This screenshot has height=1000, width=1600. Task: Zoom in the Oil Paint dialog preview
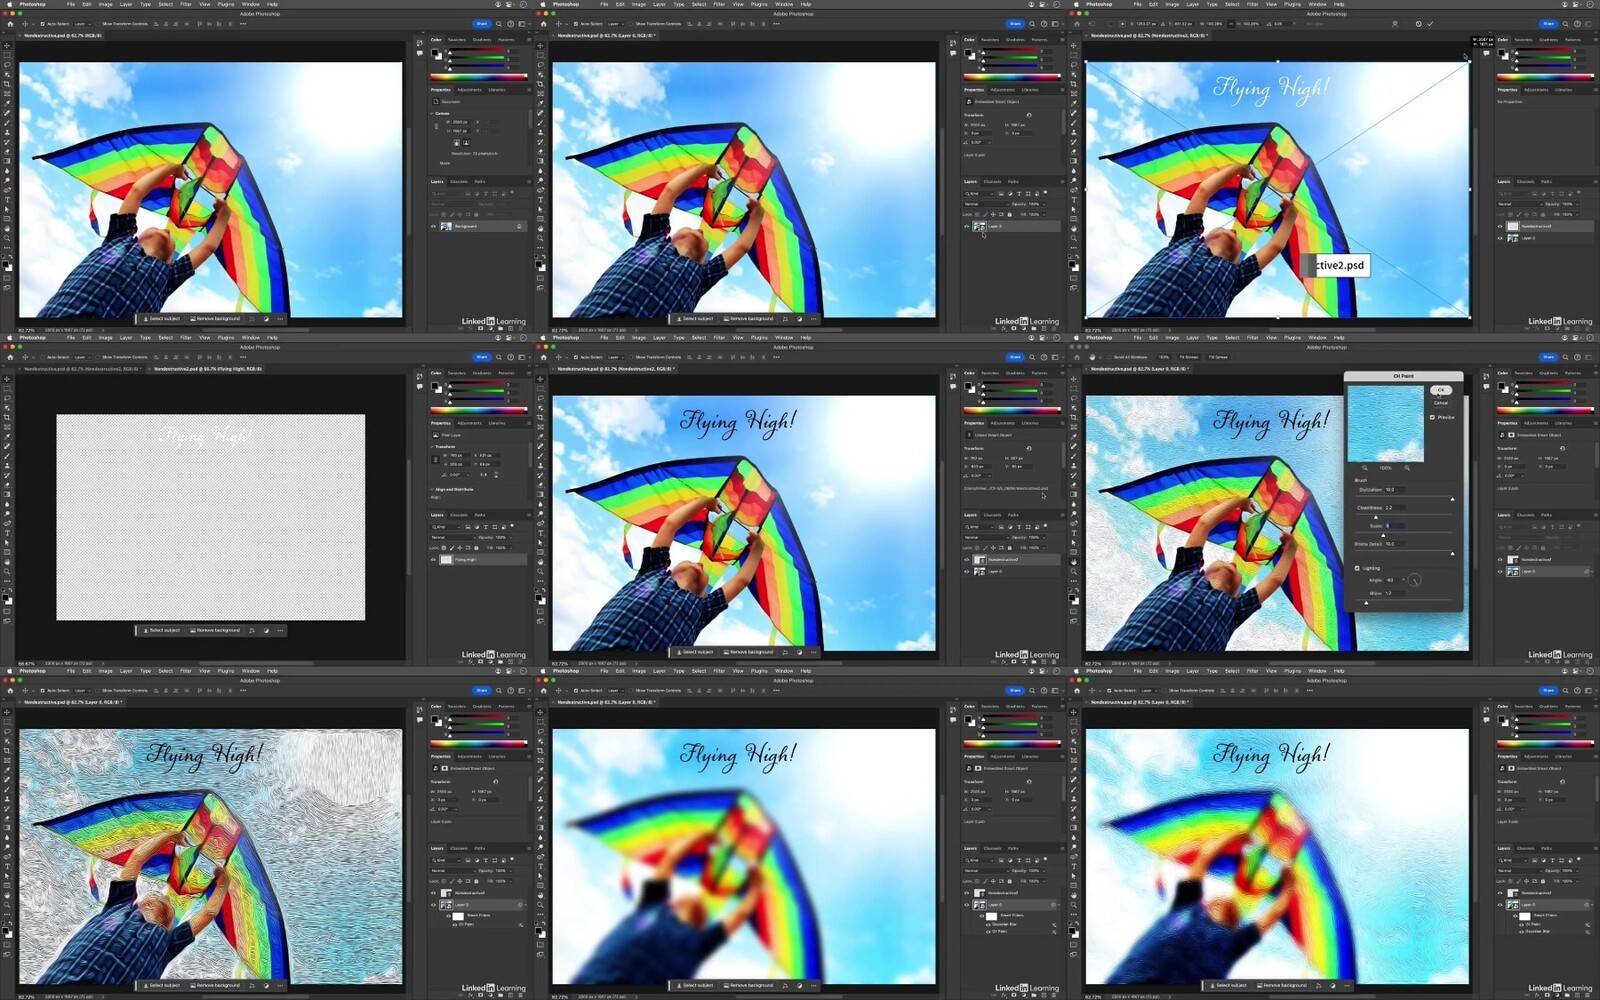click(1407, 467)
